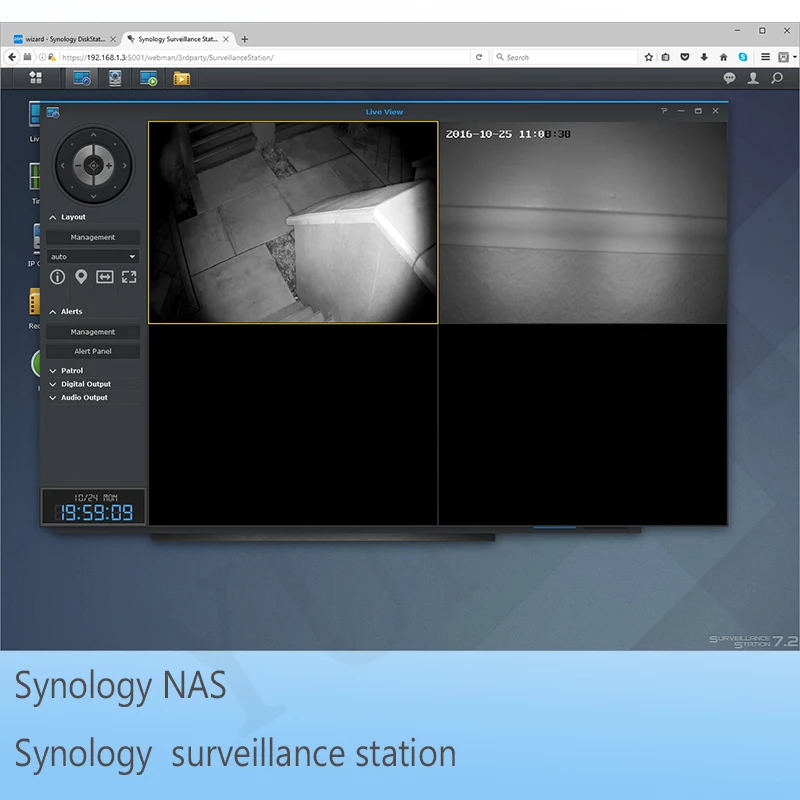Collapse the Layout section
The width and height of the screenshot is (800, 800).
pyautogui.click(x=53, y=217)
